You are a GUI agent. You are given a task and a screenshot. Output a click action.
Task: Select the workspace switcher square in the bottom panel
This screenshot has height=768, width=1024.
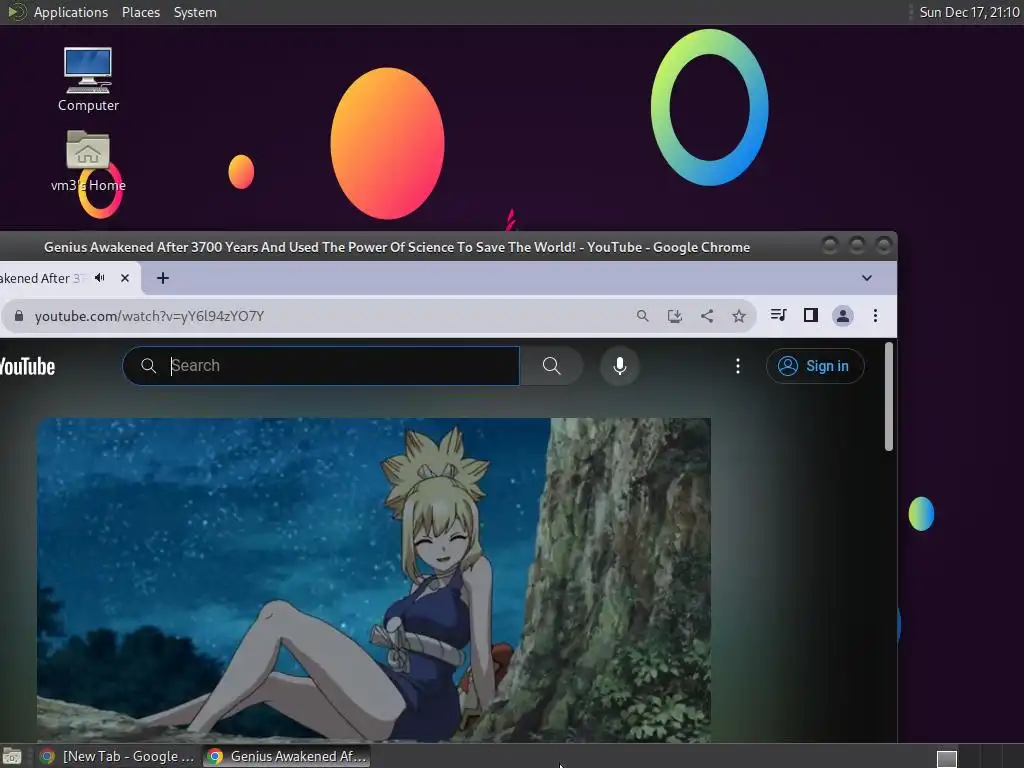[947, 759]
